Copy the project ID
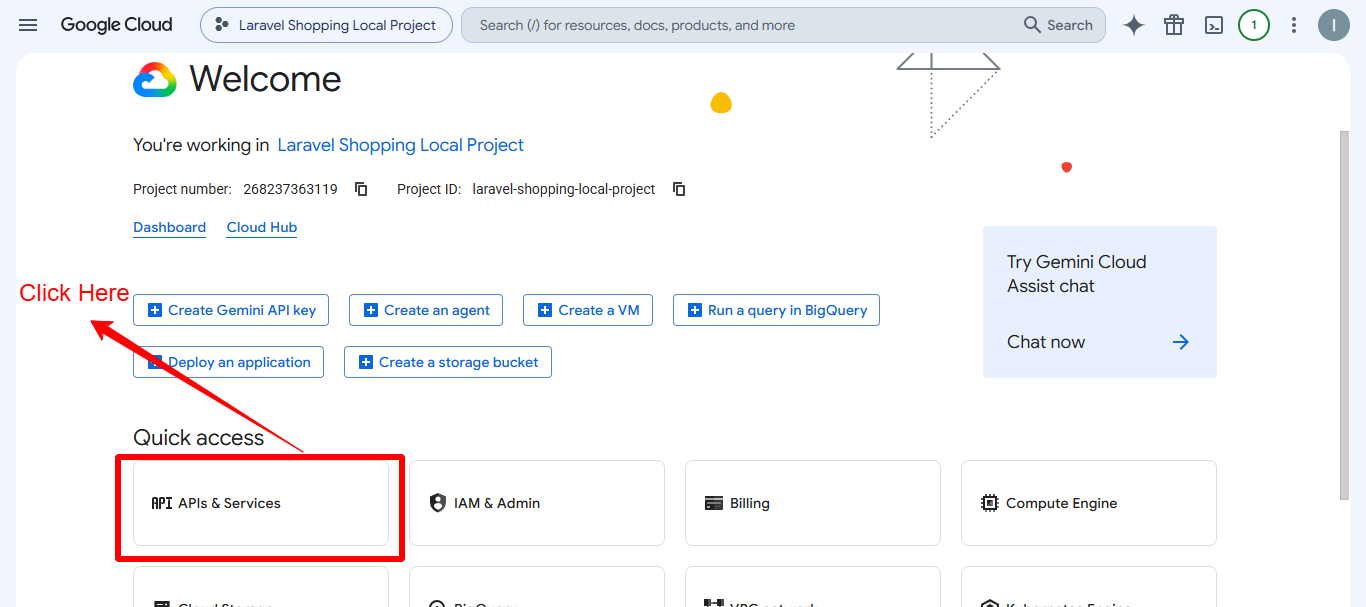Image resolution: width=1366 pixels, height=607 pixels. pyautogui.click(x=679, y=189)
